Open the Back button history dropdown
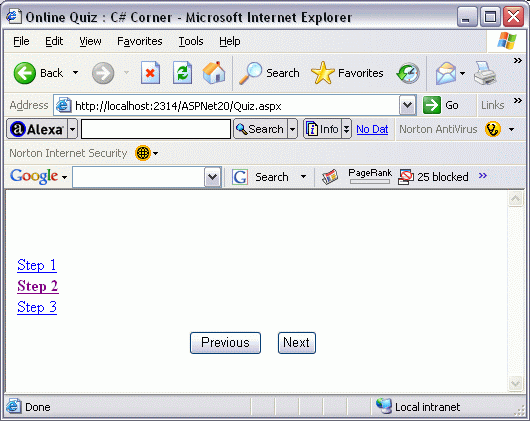Image resolution: width=530 pixels, height=421 pixels. point(75,73)
